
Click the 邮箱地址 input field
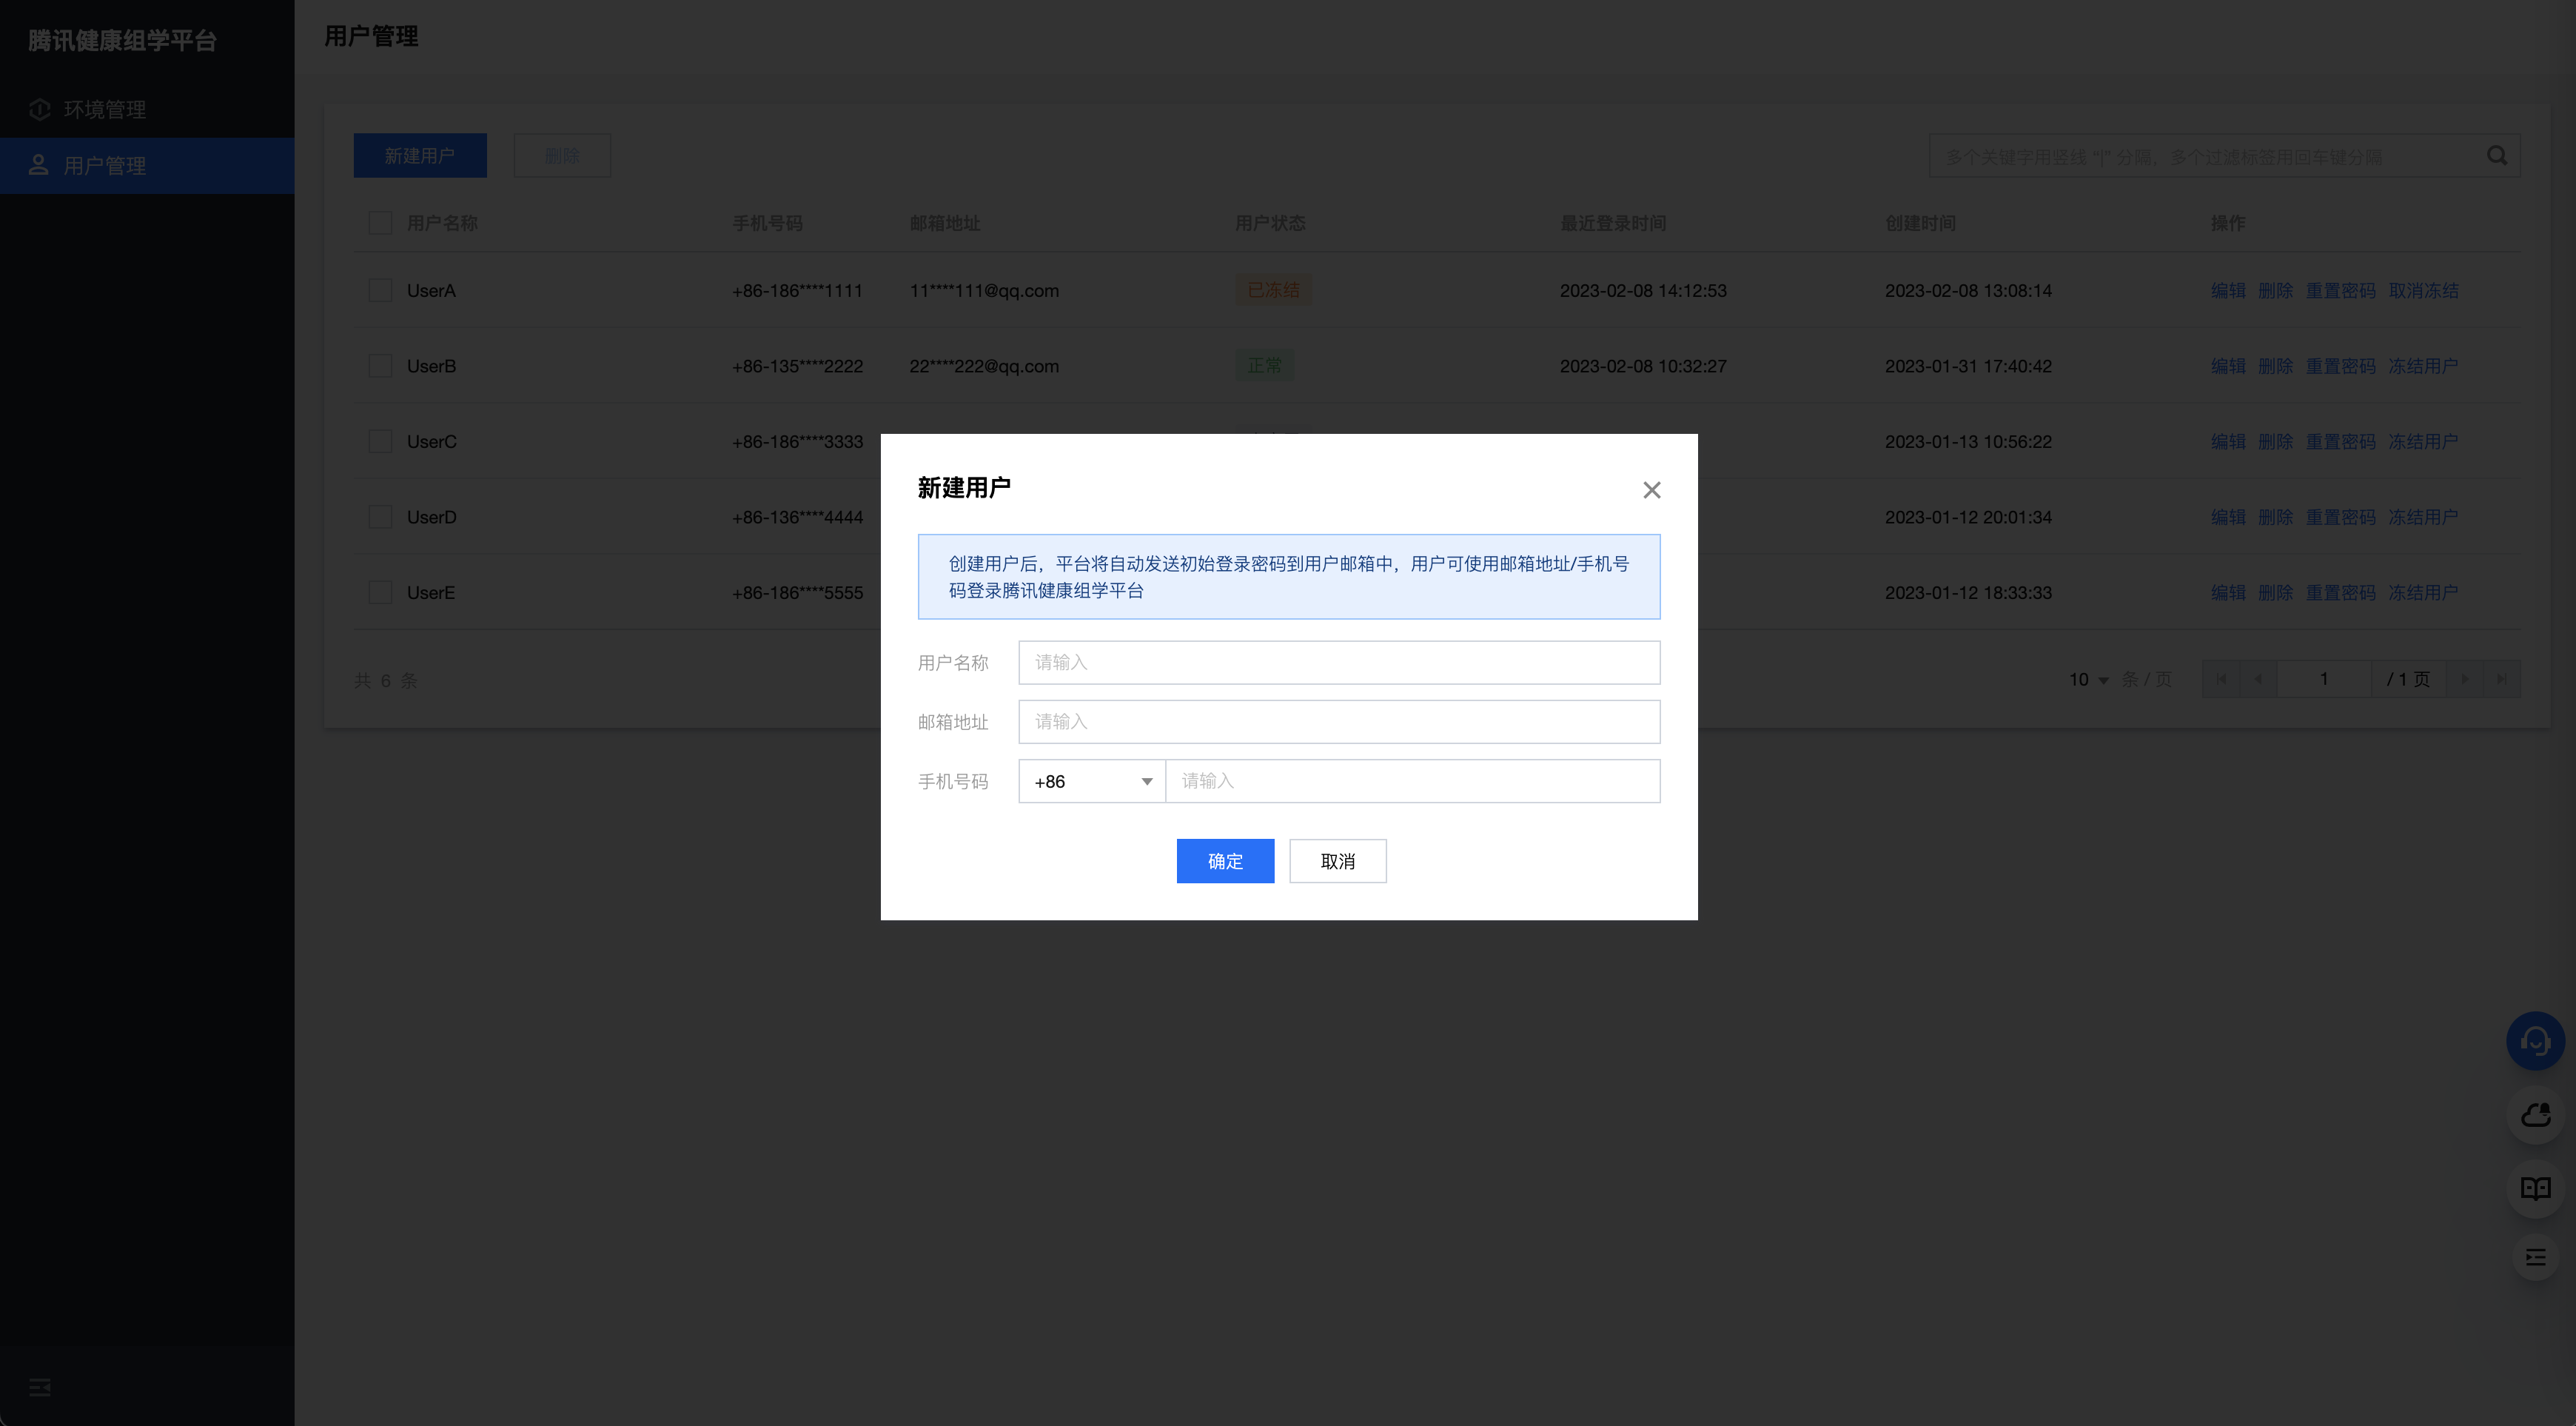point(1338,721)
